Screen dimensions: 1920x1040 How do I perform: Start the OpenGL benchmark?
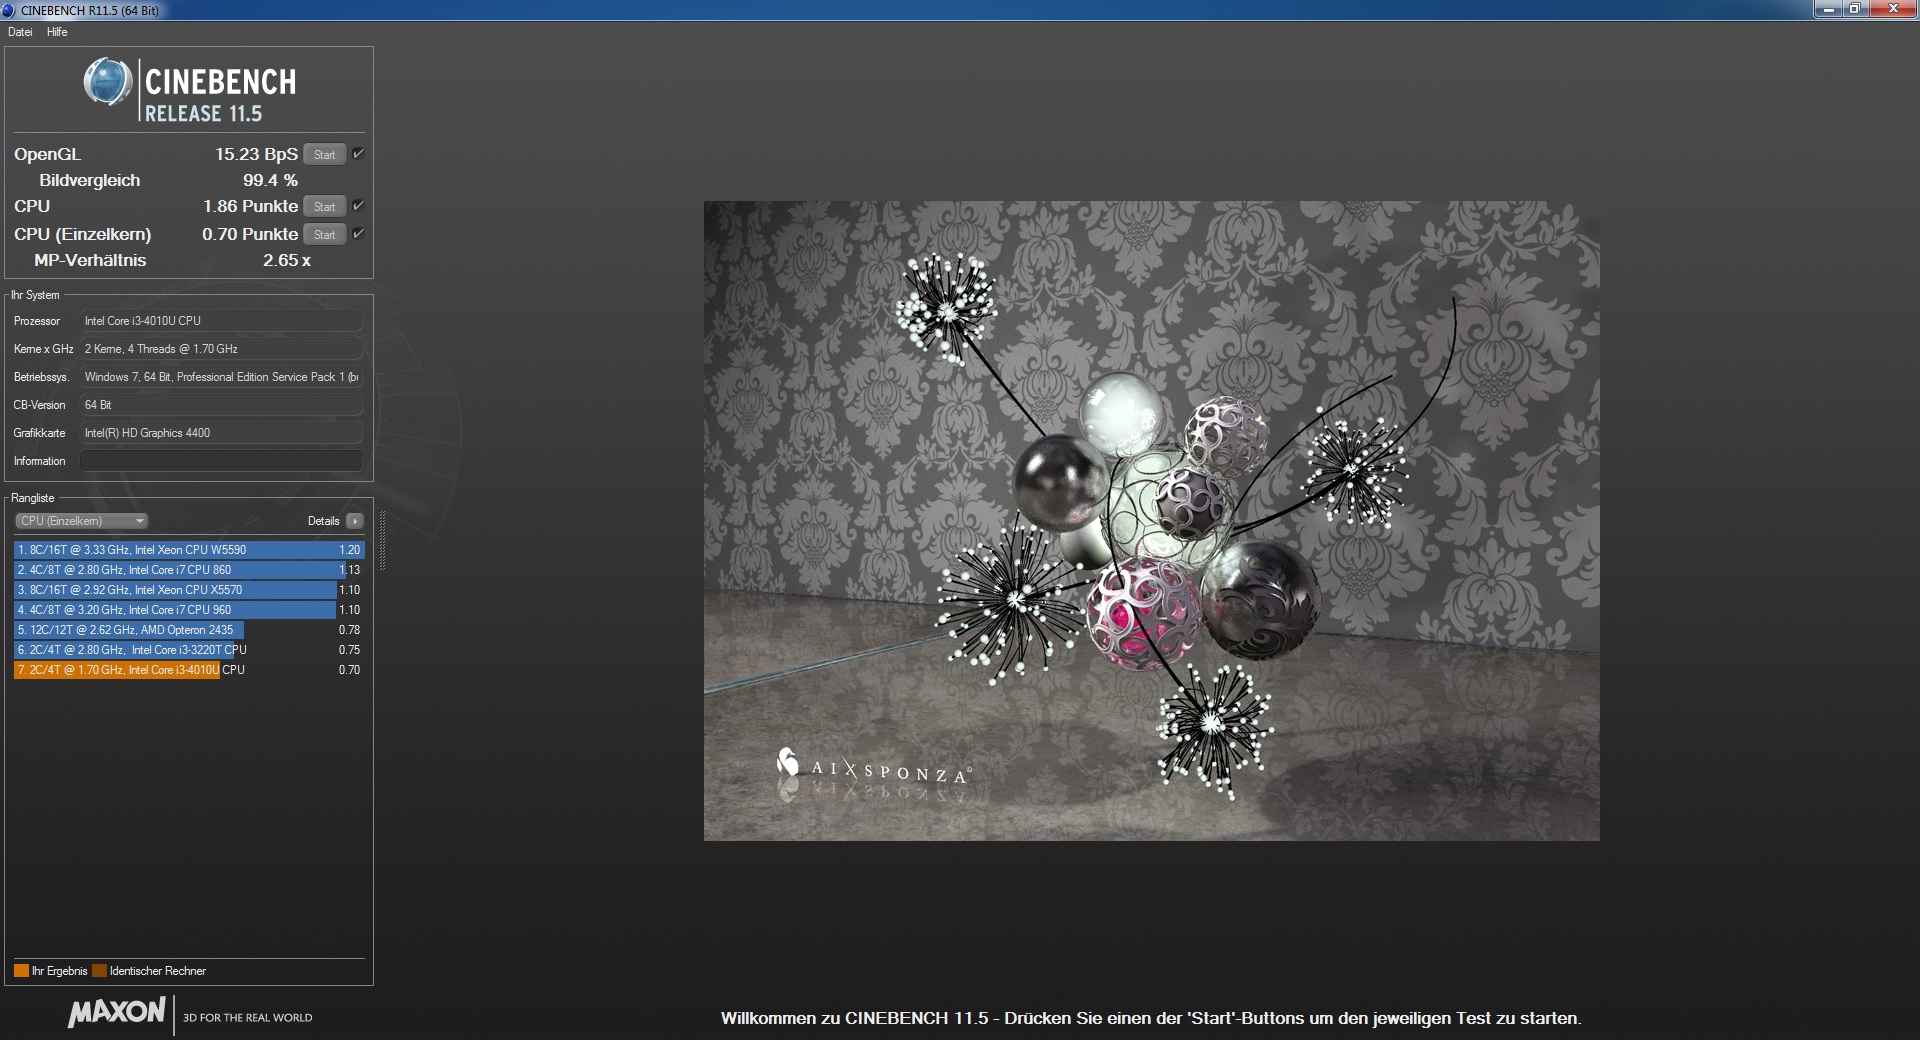click(324, 154)
